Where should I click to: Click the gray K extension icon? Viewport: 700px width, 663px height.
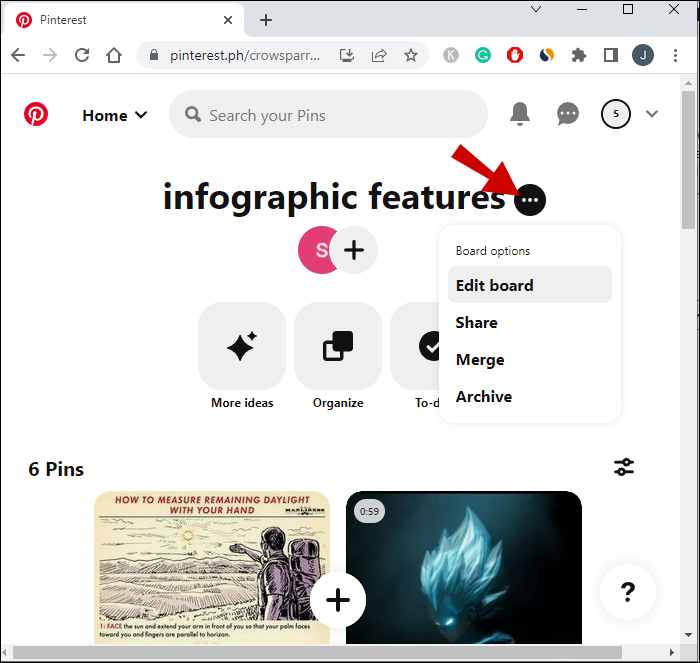coord(451,55)
